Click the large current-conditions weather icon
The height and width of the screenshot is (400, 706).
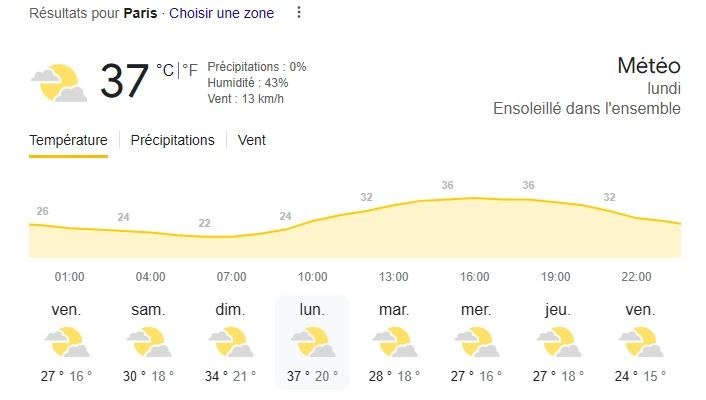click(59, 83)
